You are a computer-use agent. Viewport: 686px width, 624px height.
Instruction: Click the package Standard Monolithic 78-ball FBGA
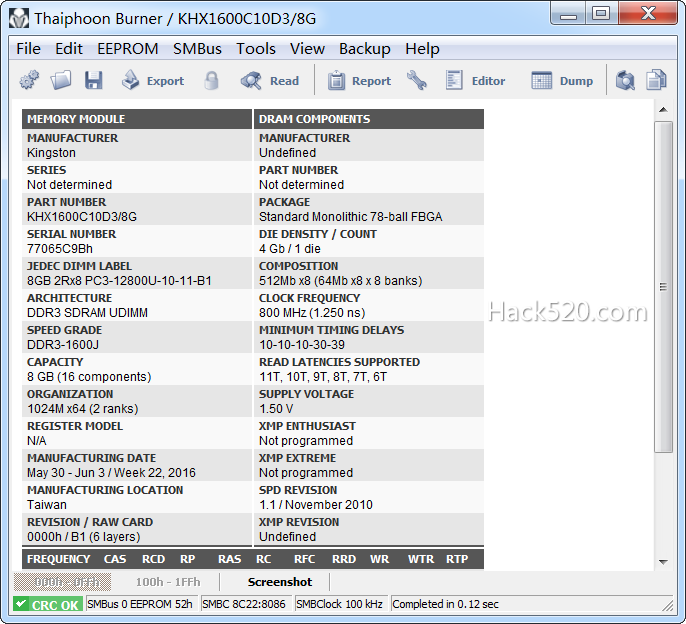click(350, 217)
